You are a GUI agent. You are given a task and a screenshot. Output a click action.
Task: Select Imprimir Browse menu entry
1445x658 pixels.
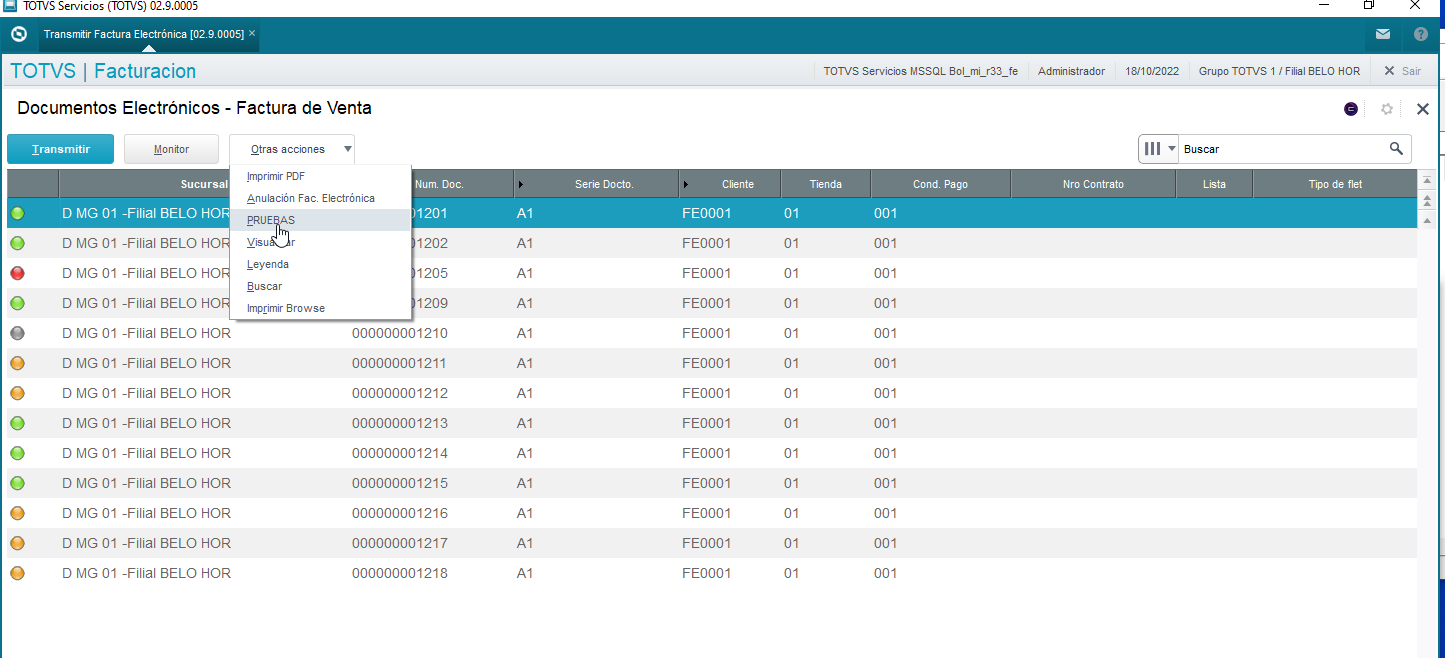(x=320, y=308)
